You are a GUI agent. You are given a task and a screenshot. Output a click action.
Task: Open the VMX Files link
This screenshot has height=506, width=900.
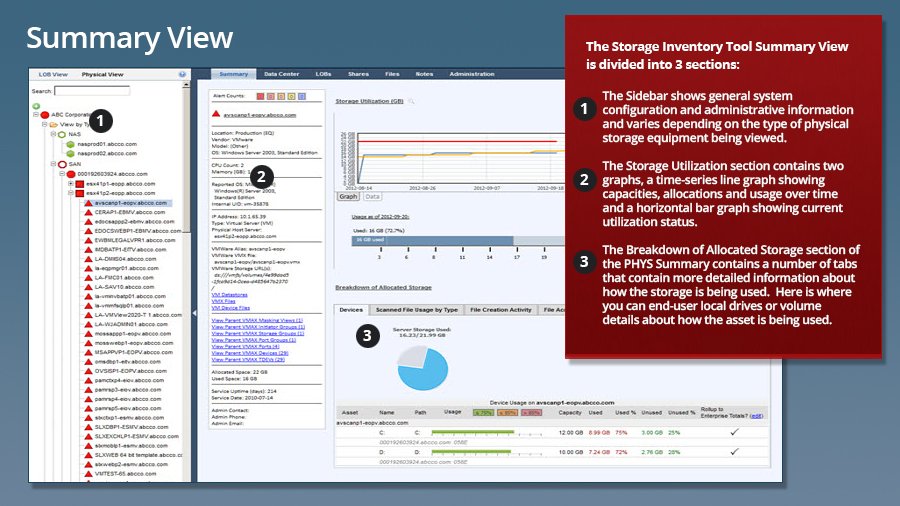coord(223,301)
